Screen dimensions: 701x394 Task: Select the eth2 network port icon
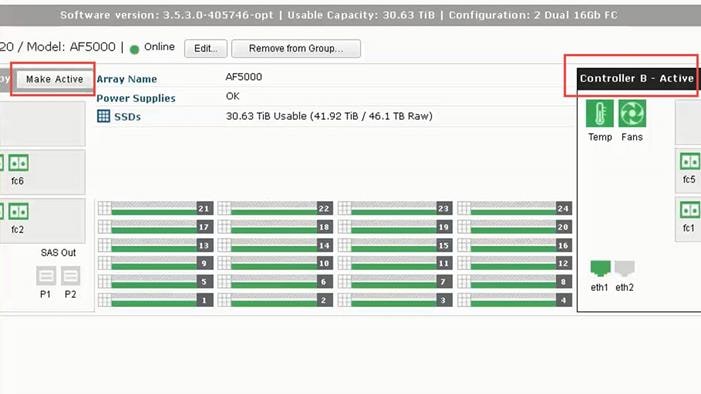point(625,268)
